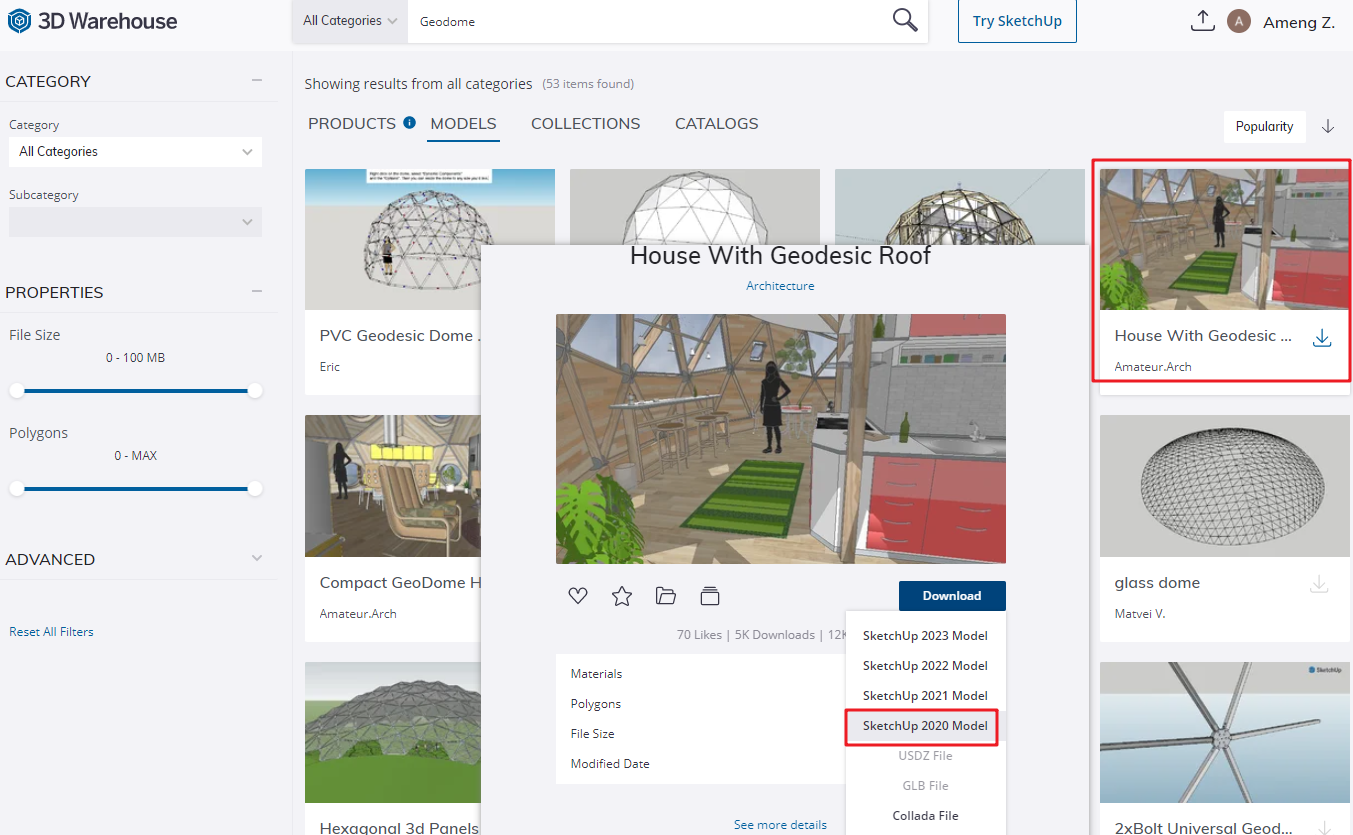Switch to the Collections tab

pyautogui.click(x=586, y=124)
